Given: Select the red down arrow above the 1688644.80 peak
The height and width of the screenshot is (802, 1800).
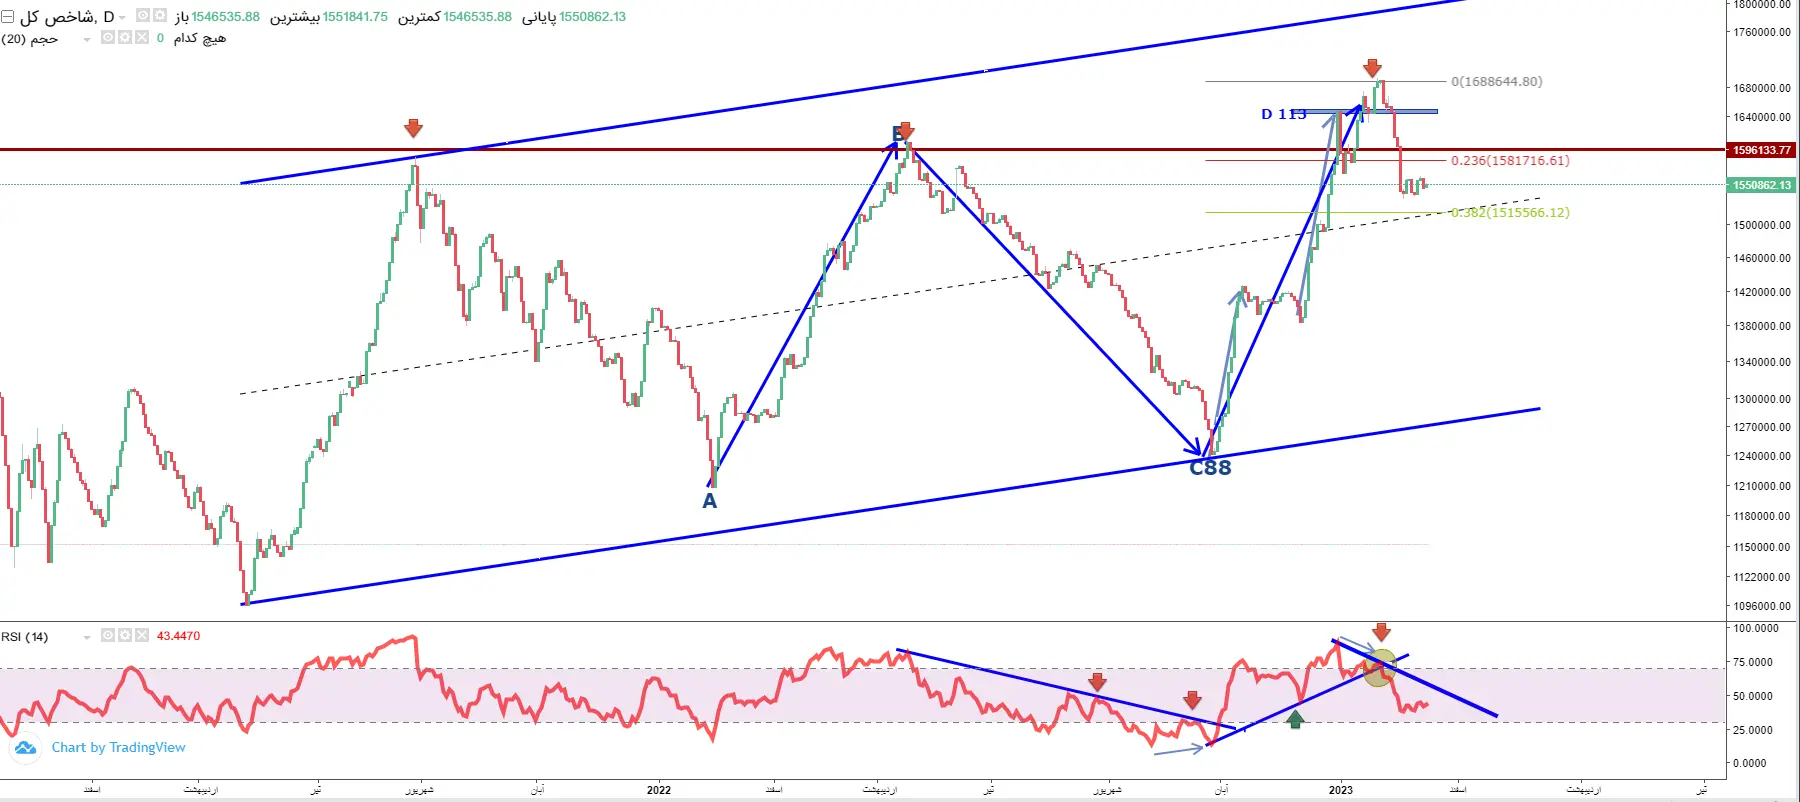Looking at the screenshot, I should point(1372,68).
